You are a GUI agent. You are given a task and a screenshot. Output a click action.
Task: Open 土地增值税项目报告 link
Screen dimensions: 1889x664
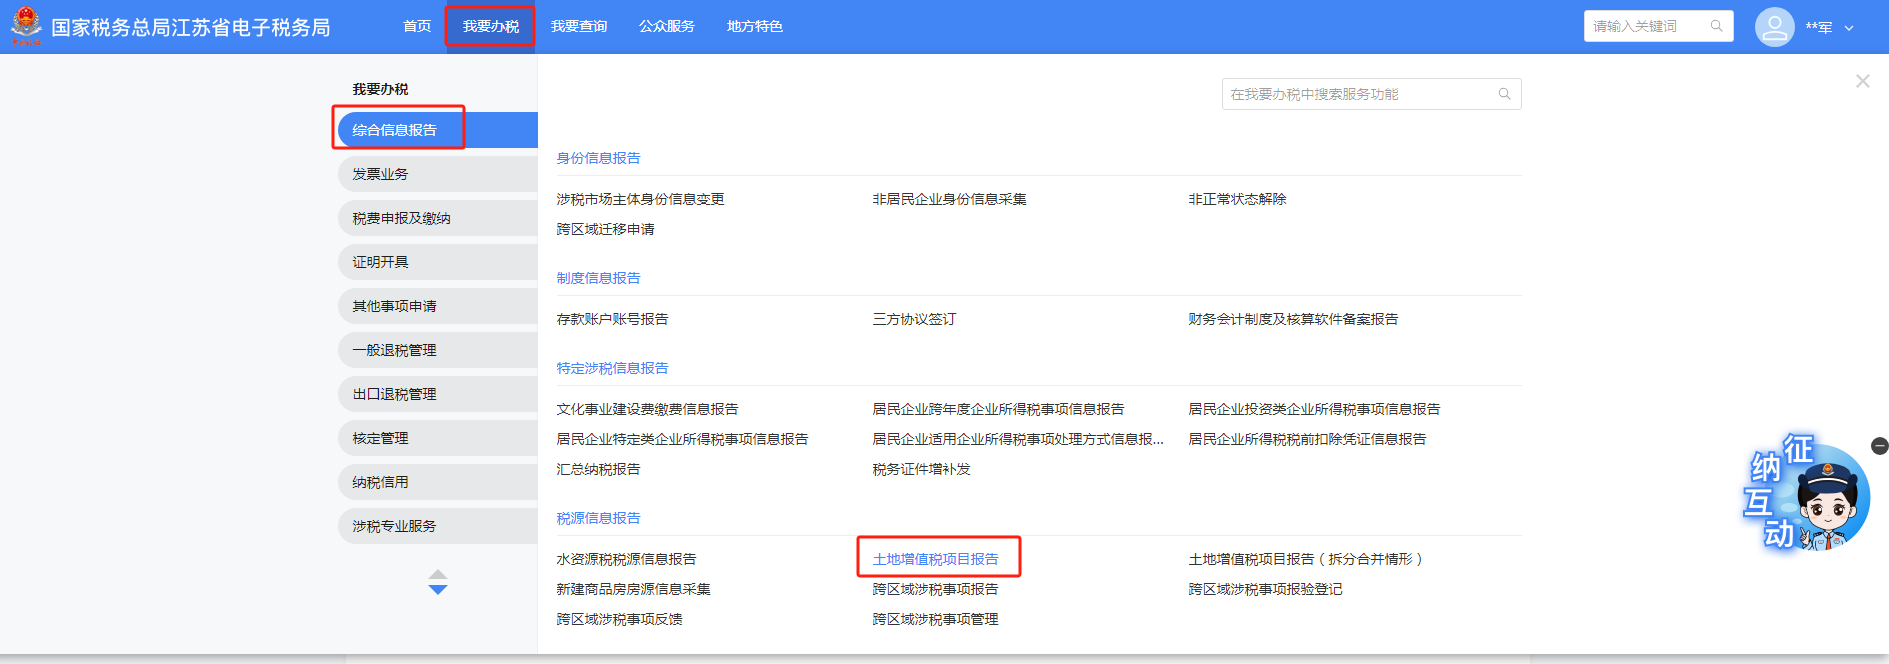(x=935, y=559)
